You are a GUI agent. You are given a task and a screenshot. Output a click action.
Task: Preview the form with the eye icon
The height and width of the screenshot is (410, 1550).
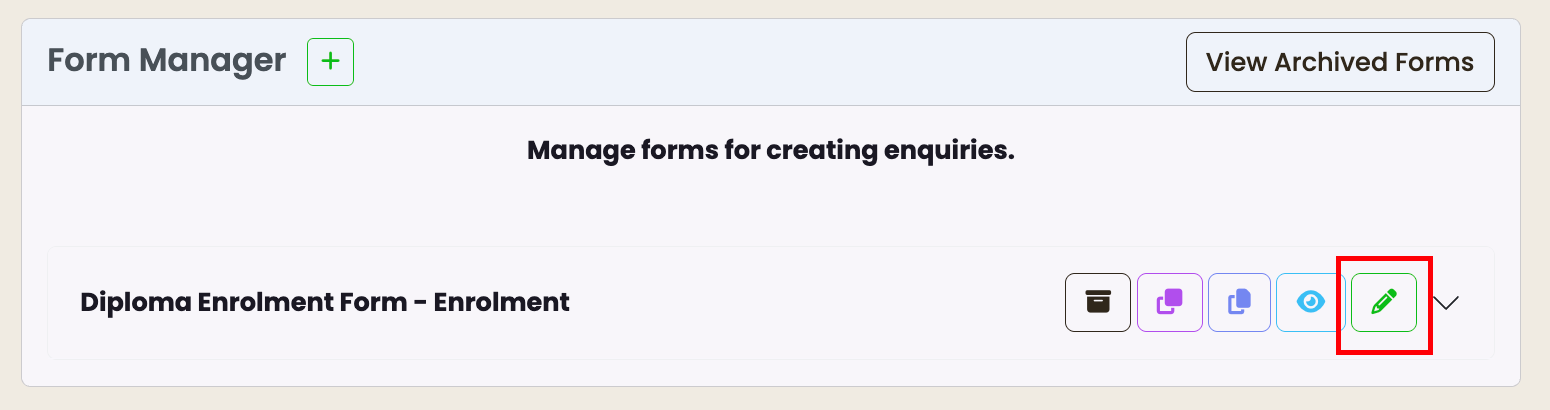click(x=1311, y=302)
